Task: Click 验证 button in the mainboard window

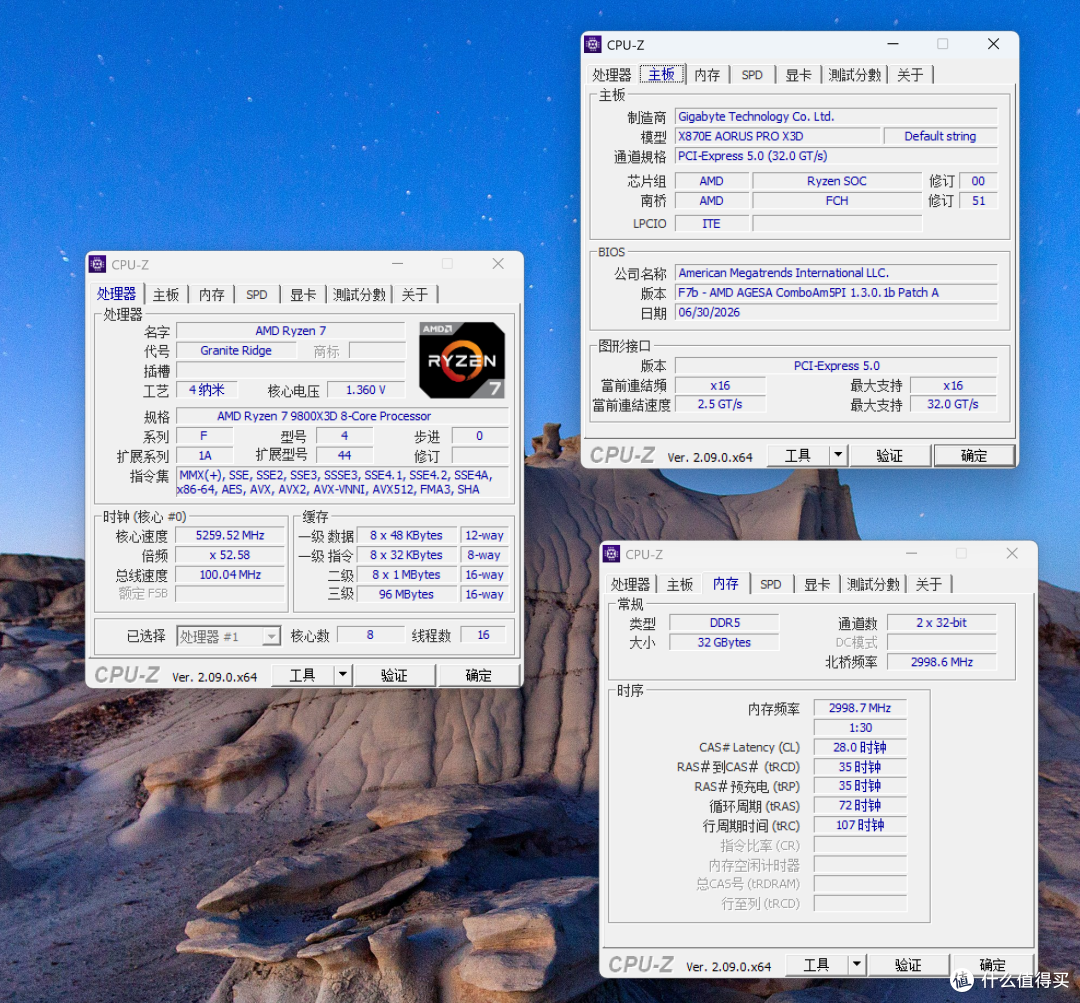Action: coord(889,455)
